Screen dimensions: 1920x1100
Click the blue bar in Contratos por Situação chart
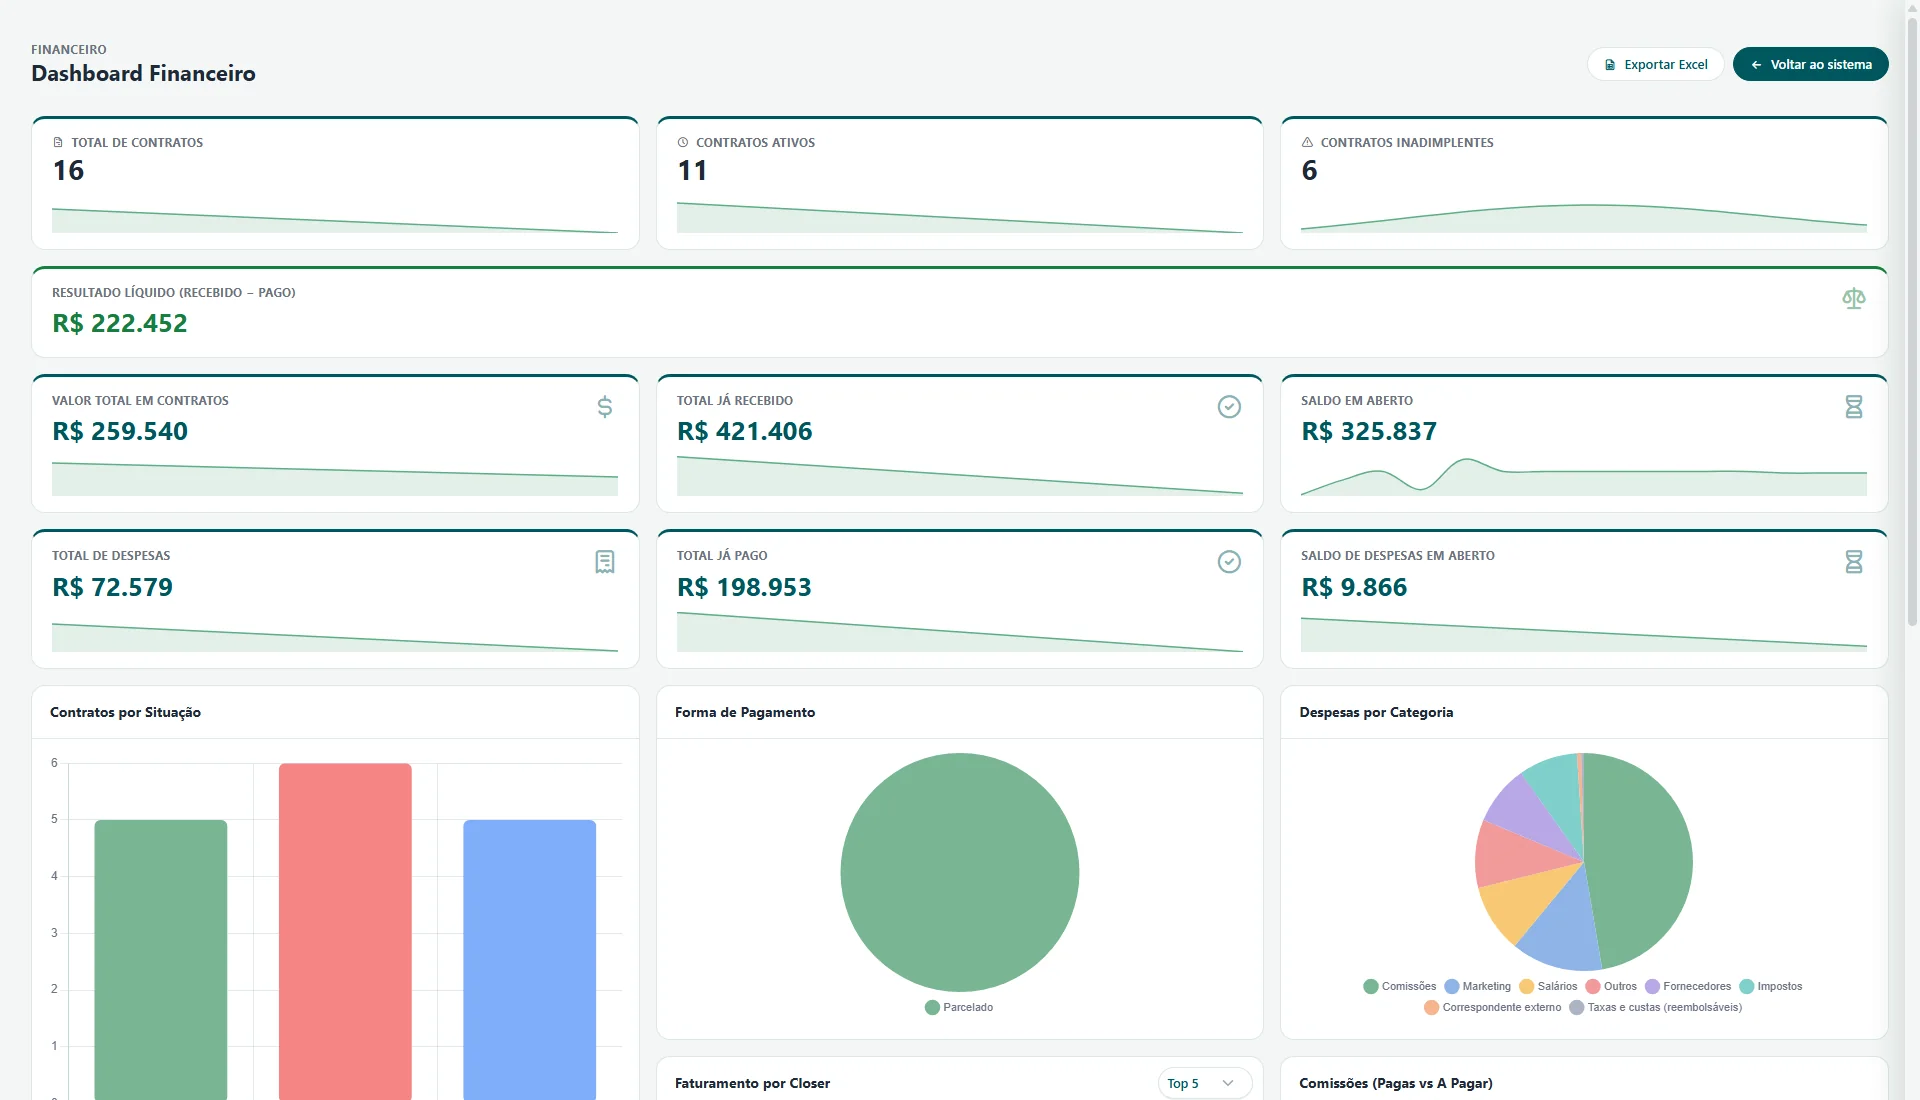coord(529,960)
